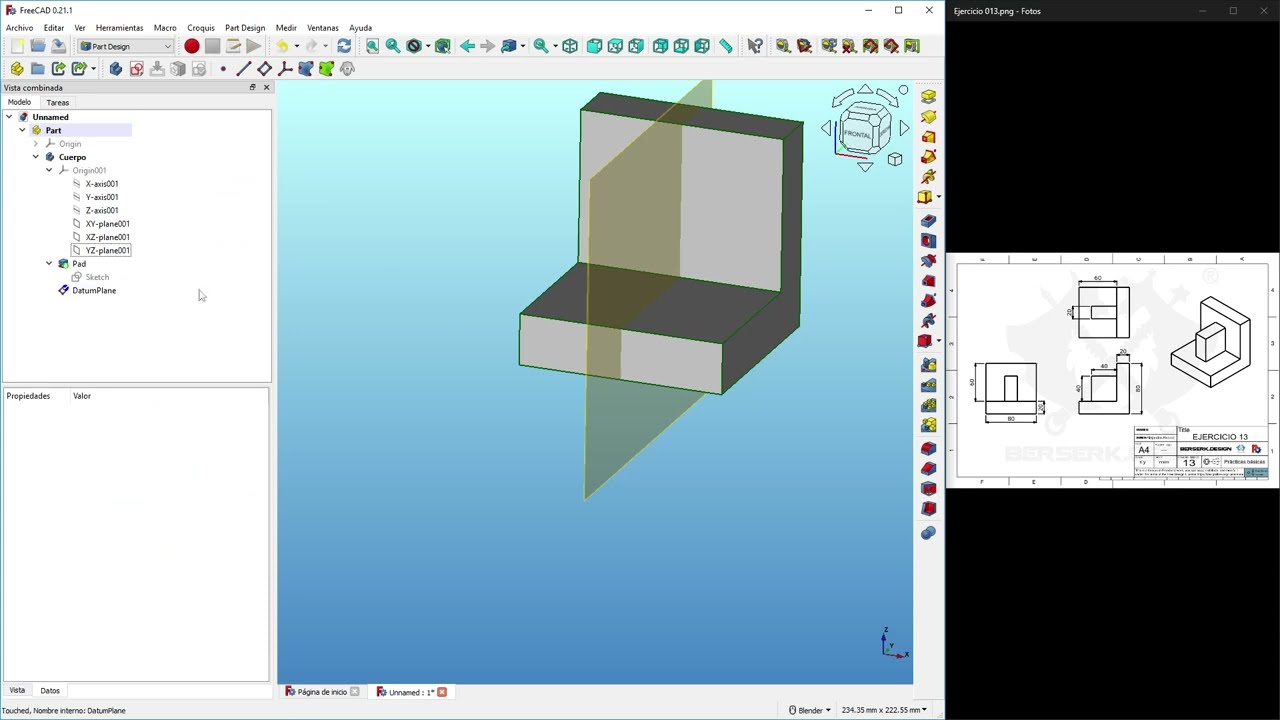Open the Part Design menu
The height and width of the screenshot is (720, 1280).
(245, 28)
